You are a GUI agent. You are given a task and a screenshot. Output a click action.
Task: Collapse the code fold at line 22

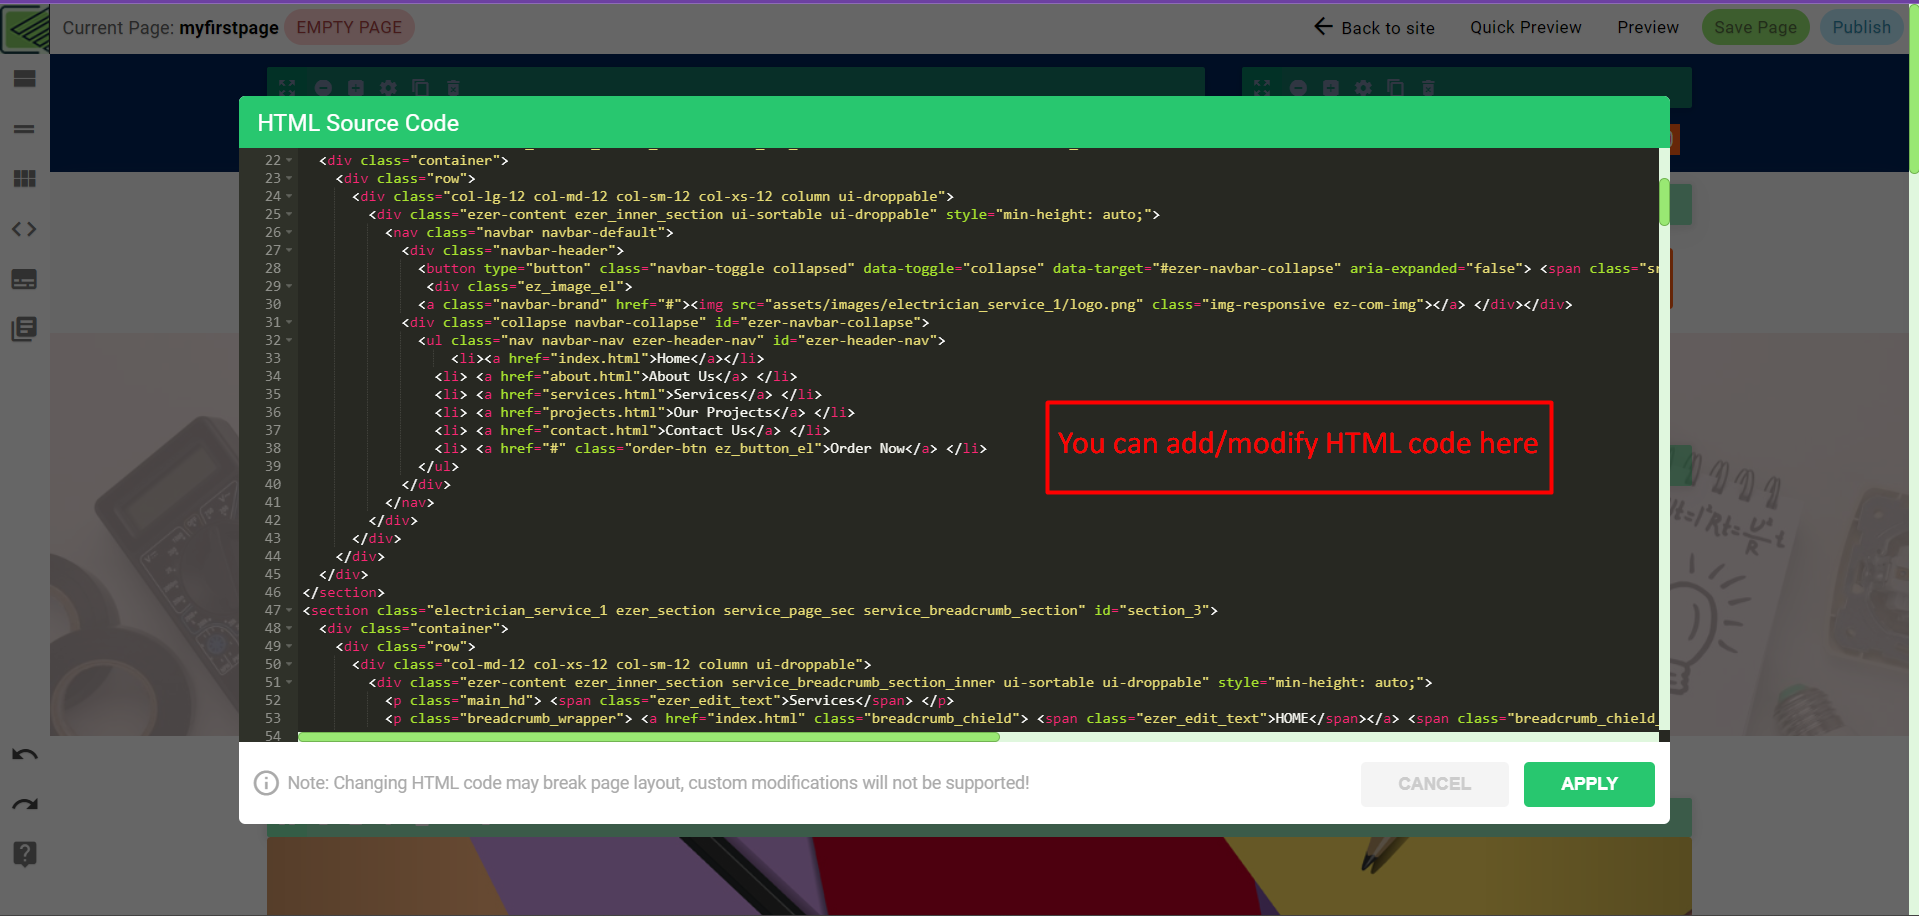pos(289,160)
